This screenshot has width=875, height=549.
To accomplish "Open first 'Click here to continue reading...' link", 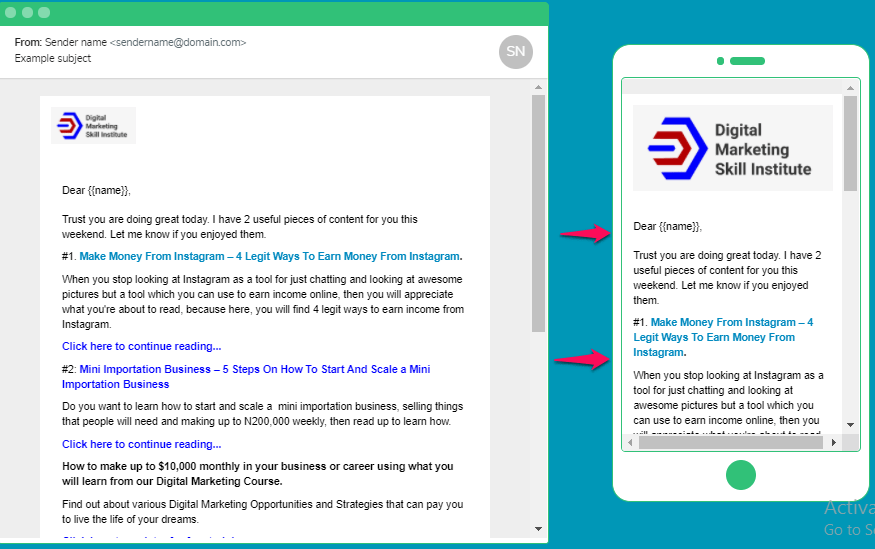I will (141, 346).
